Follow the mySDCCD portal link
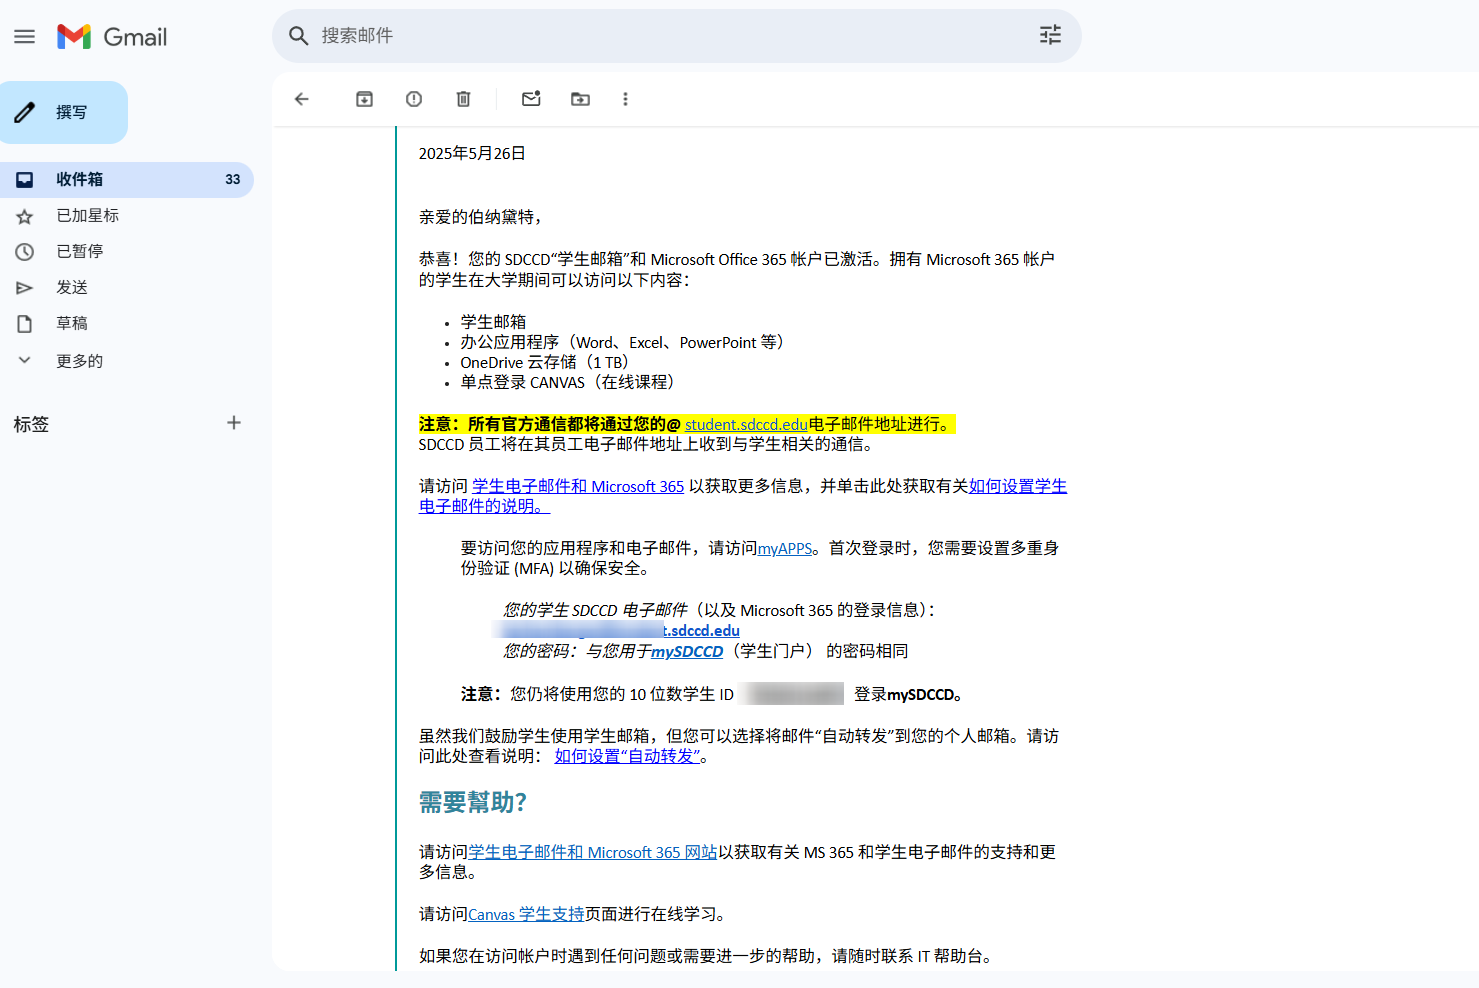Image resolution: width=1479 pixels, height=988 pixels. (687, 652)
